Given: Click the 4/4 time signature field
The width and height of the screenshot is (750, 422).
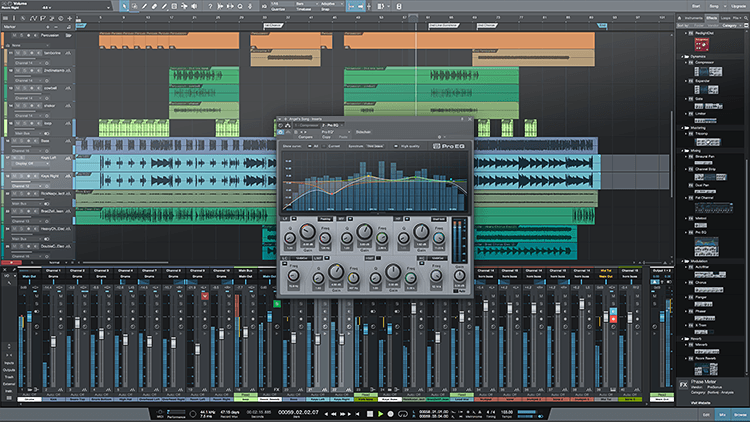Looking at the screenshot, I should [x=491, y=412].
